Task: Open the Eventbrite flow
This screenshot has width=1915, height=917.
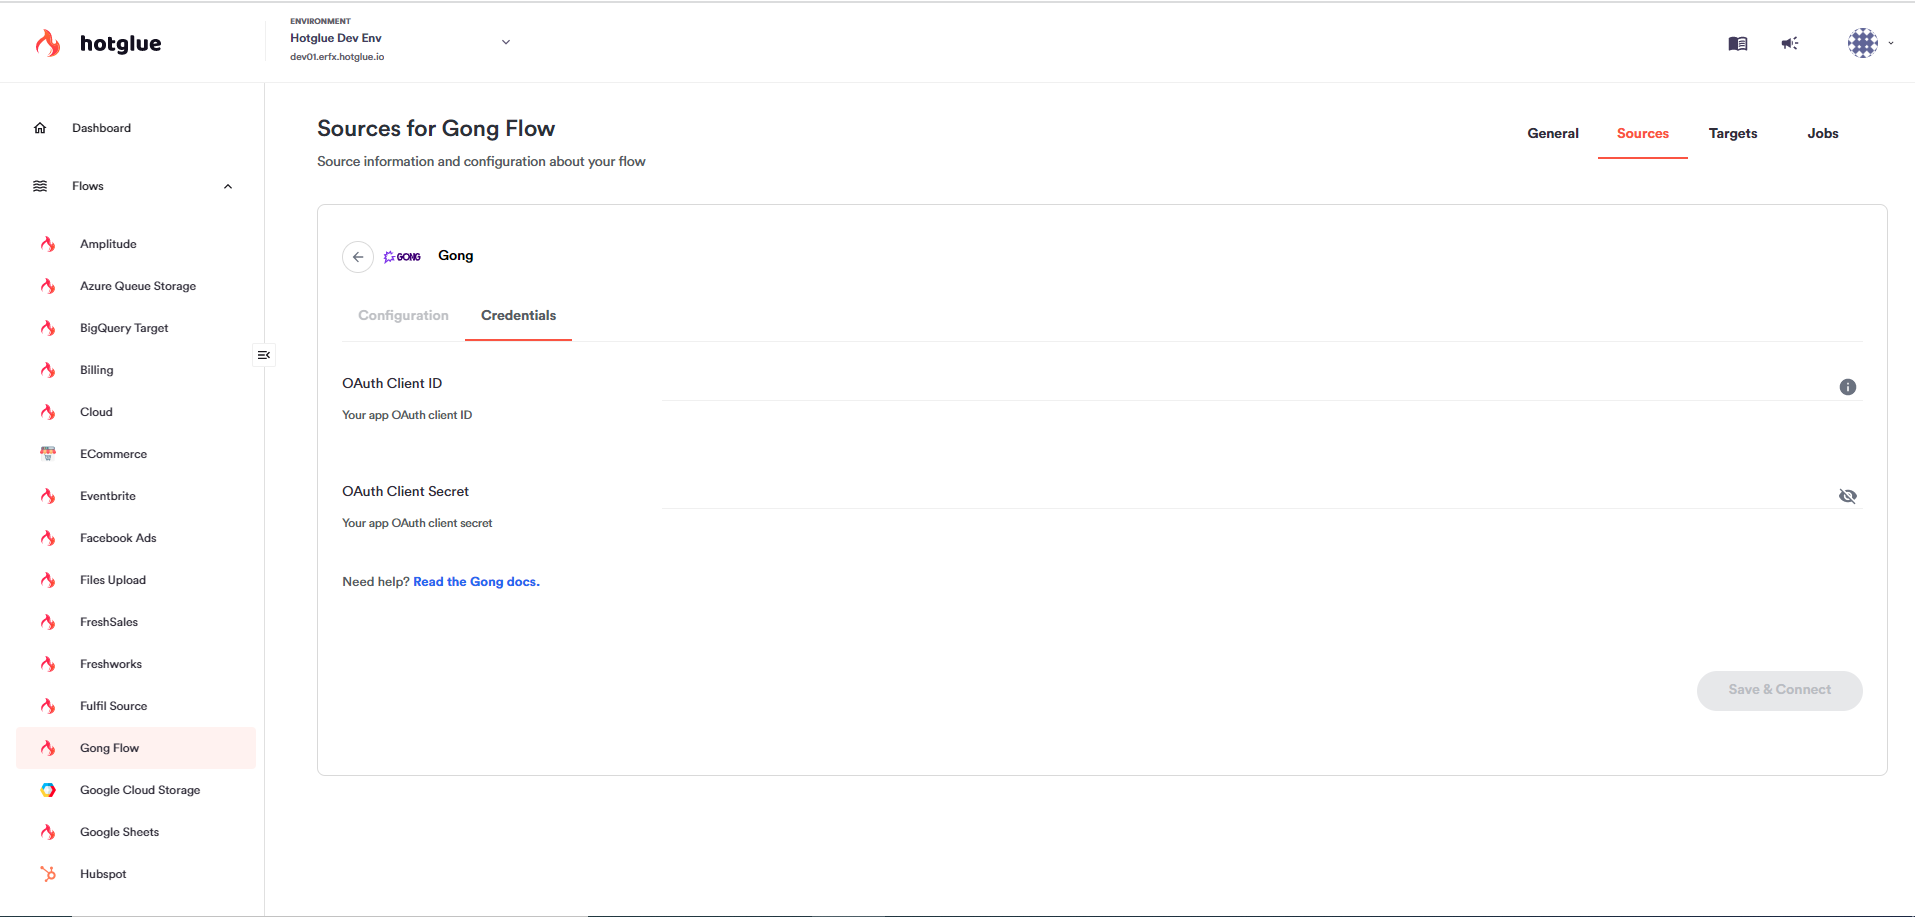Action: (108, 496)
